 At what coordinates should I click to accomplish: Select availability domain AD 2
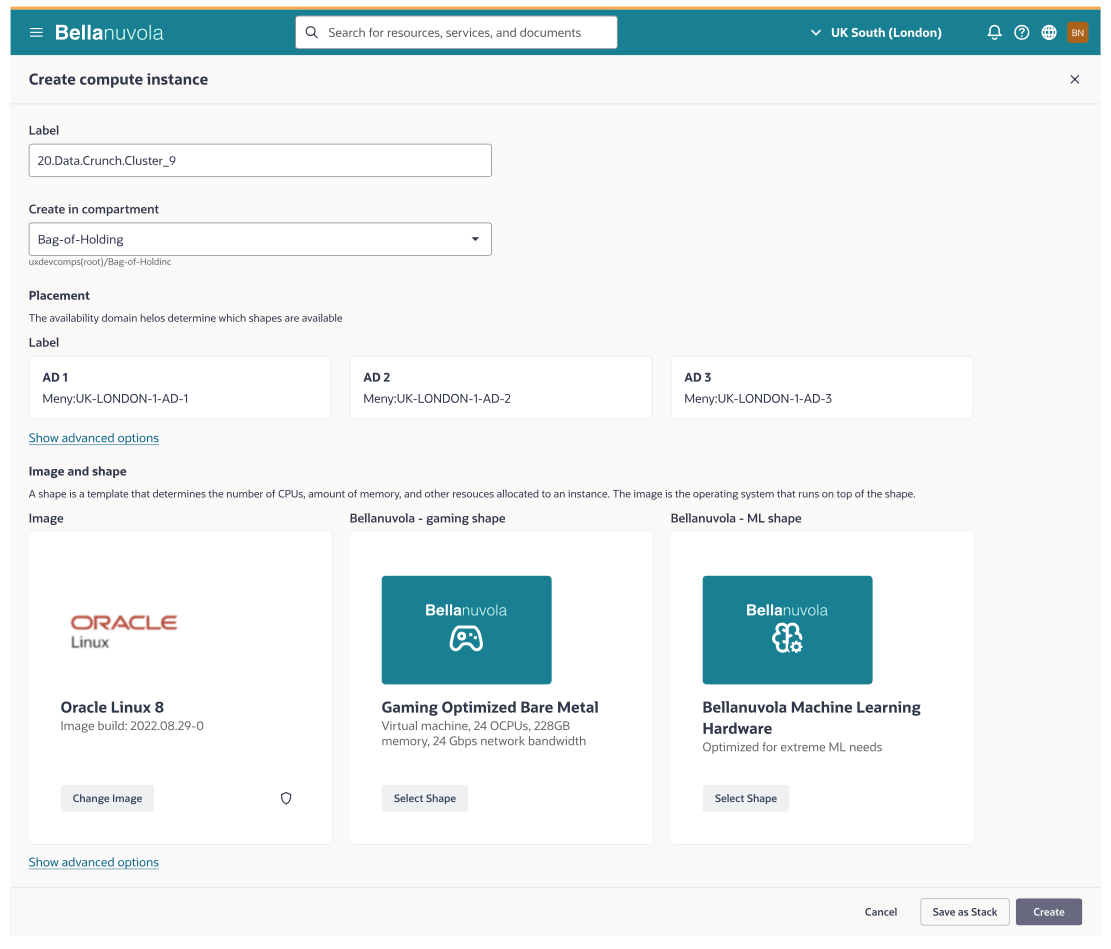coord(501,387)
